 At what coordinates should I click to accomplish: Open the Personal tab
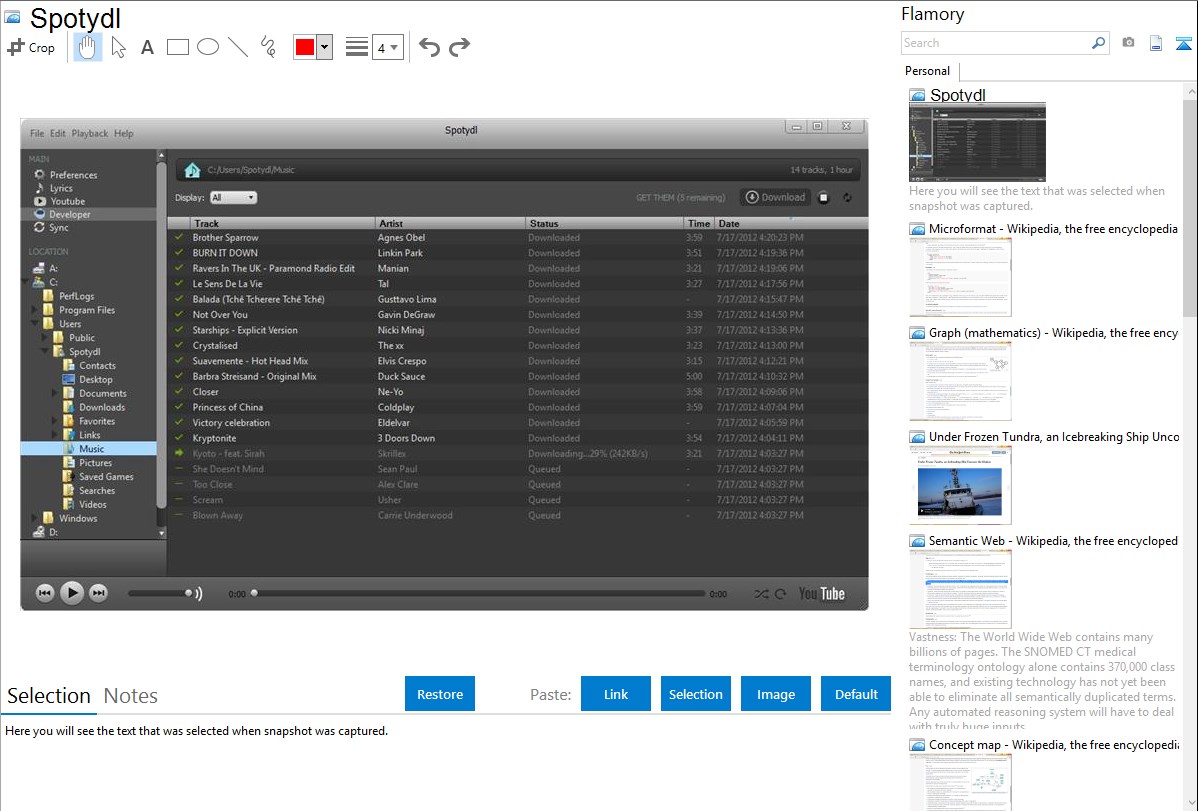click(927, 71)
